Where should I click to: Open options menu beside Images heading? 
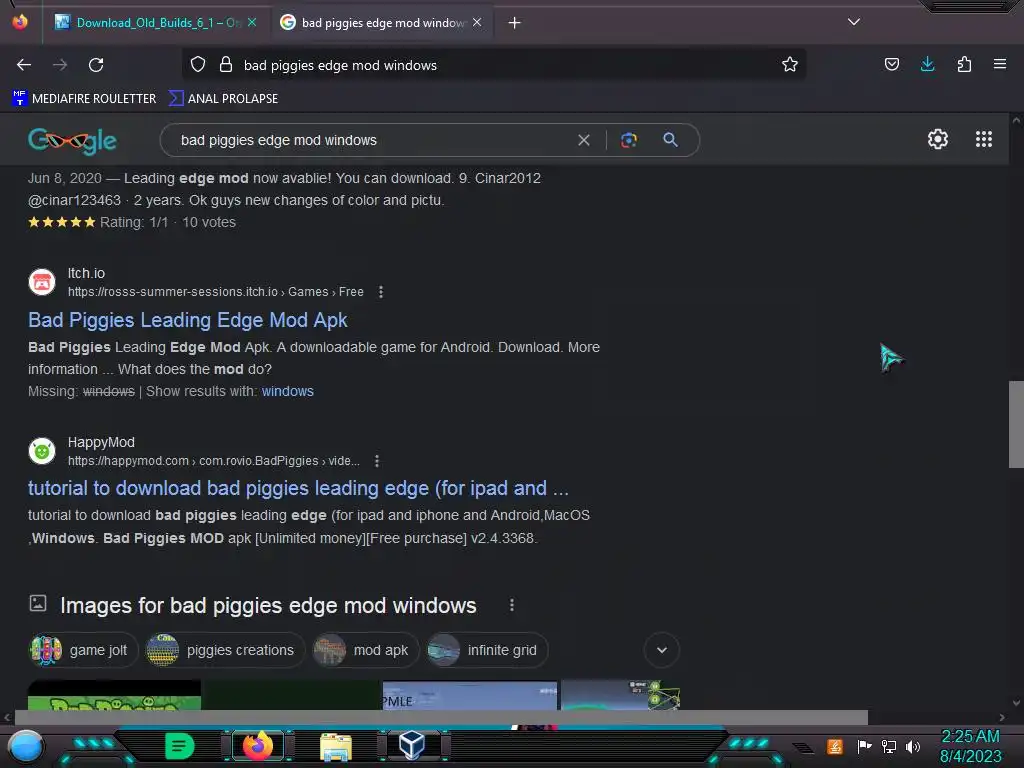tap(512, 605)
